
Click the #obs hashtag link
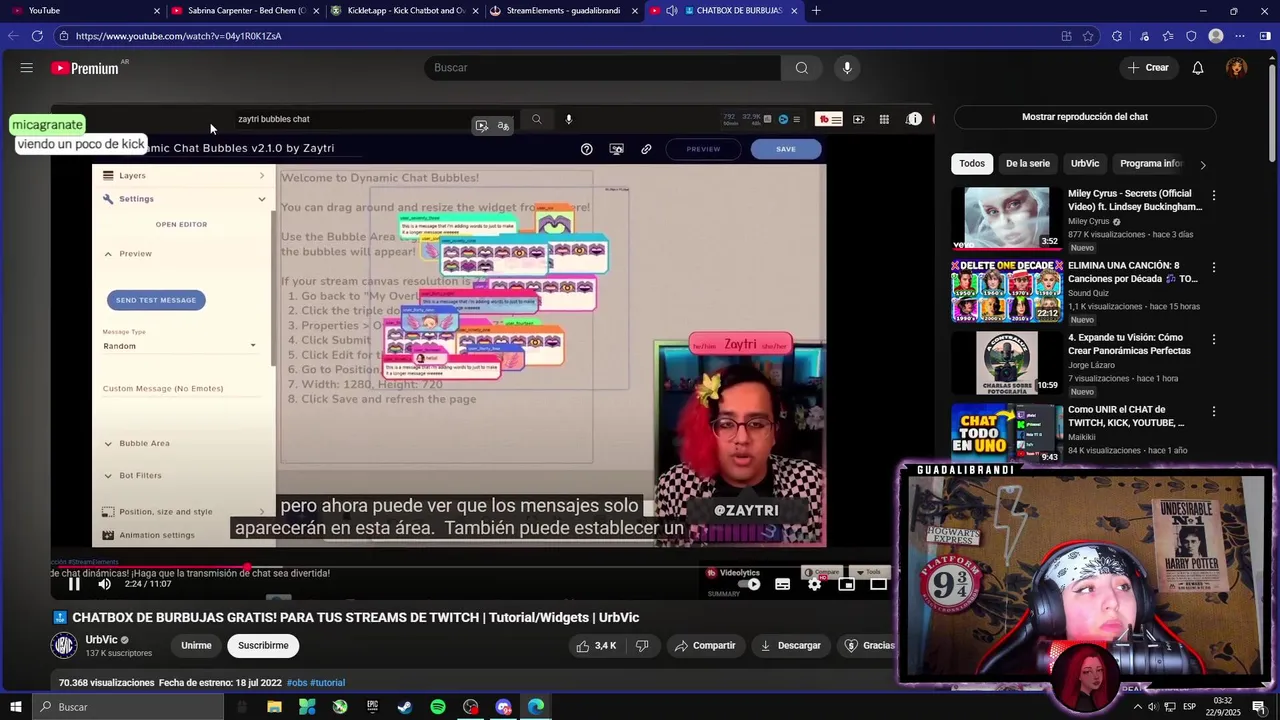pyautogui.click(x=297, y=683)
